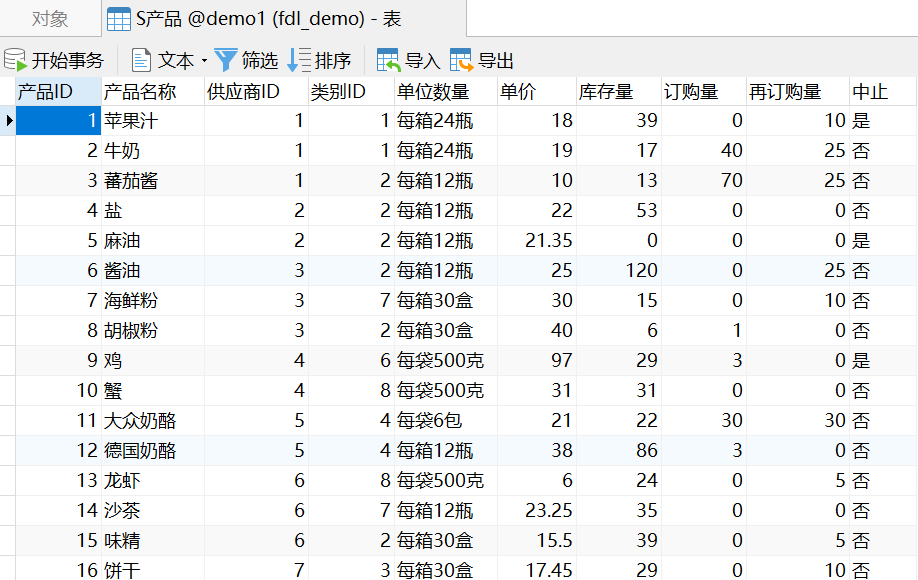
Task: Click the 排序 sort icon
Action: point(299,61)
